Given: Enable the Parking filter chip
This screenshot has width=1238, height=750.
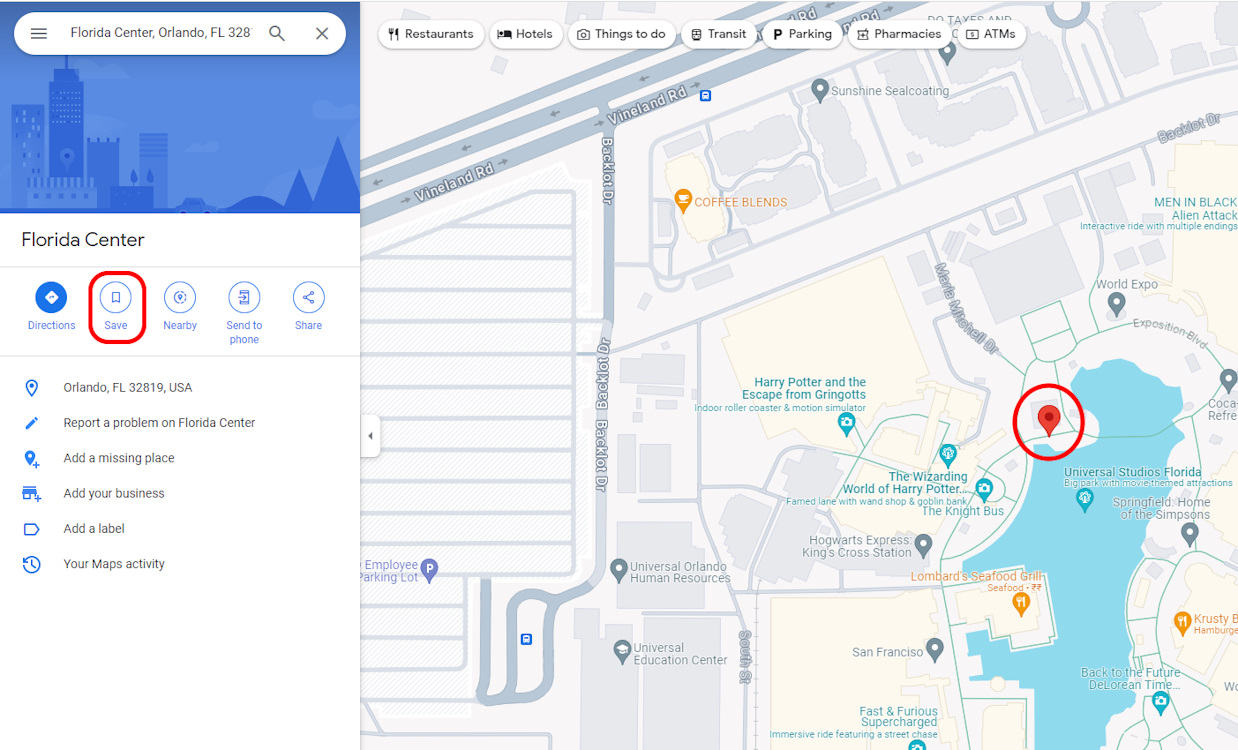Looking at the screenshot, I should tap(802, 34).
